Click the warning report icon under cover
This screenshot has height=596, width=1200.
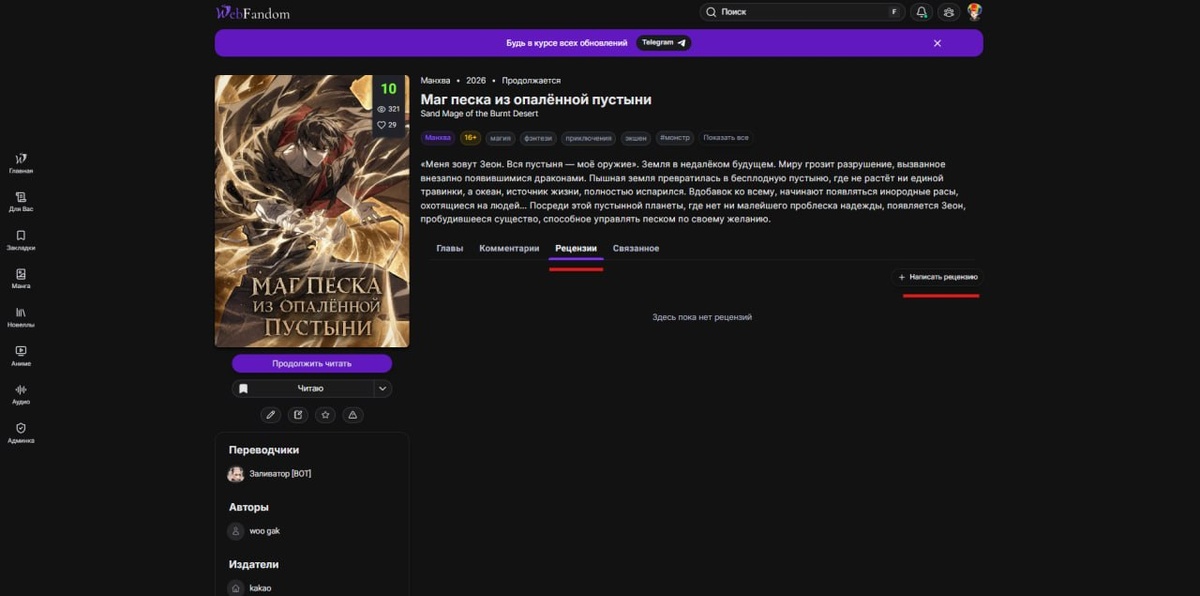coord(352,415)
